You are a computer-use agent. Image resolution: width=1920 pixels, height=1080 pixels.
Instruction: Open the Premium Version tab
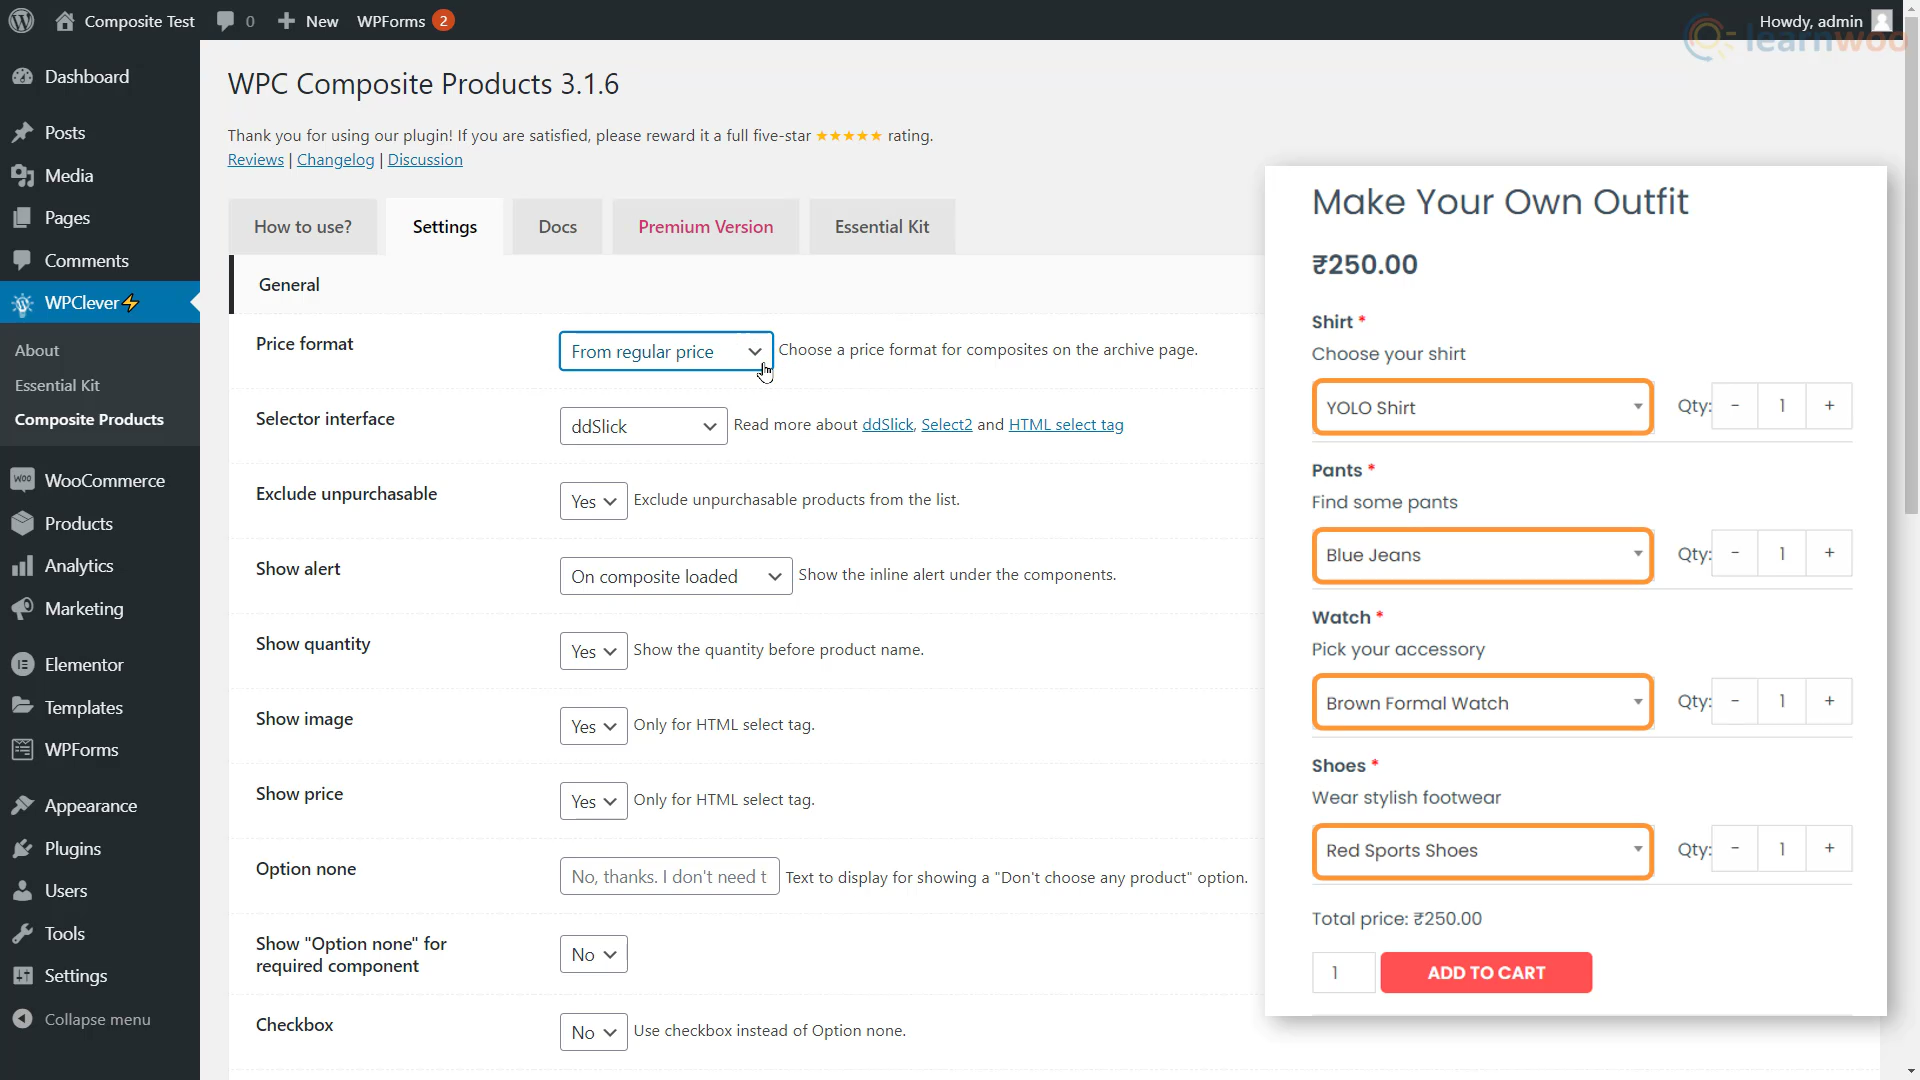tap(706, 227)
